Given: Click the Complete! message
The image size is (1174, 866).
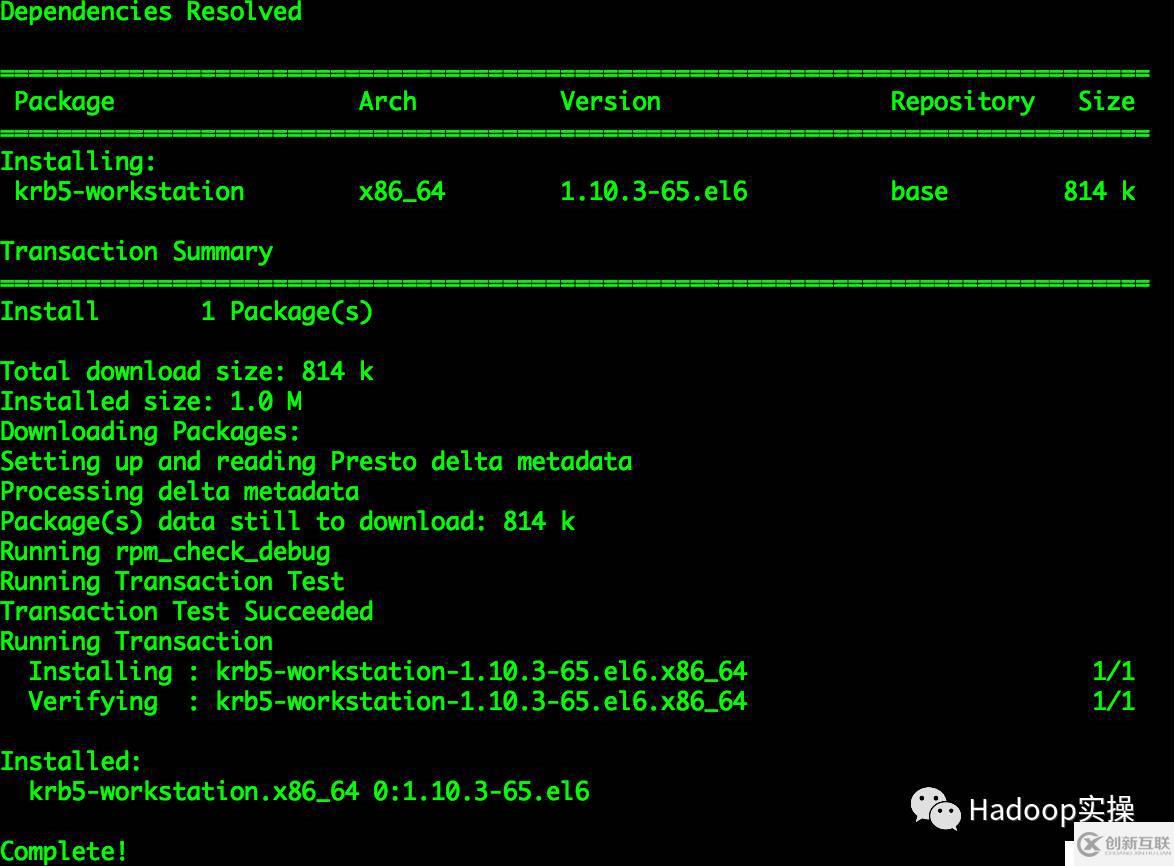Looking at the screenshot, I should [x=64, y=850].
